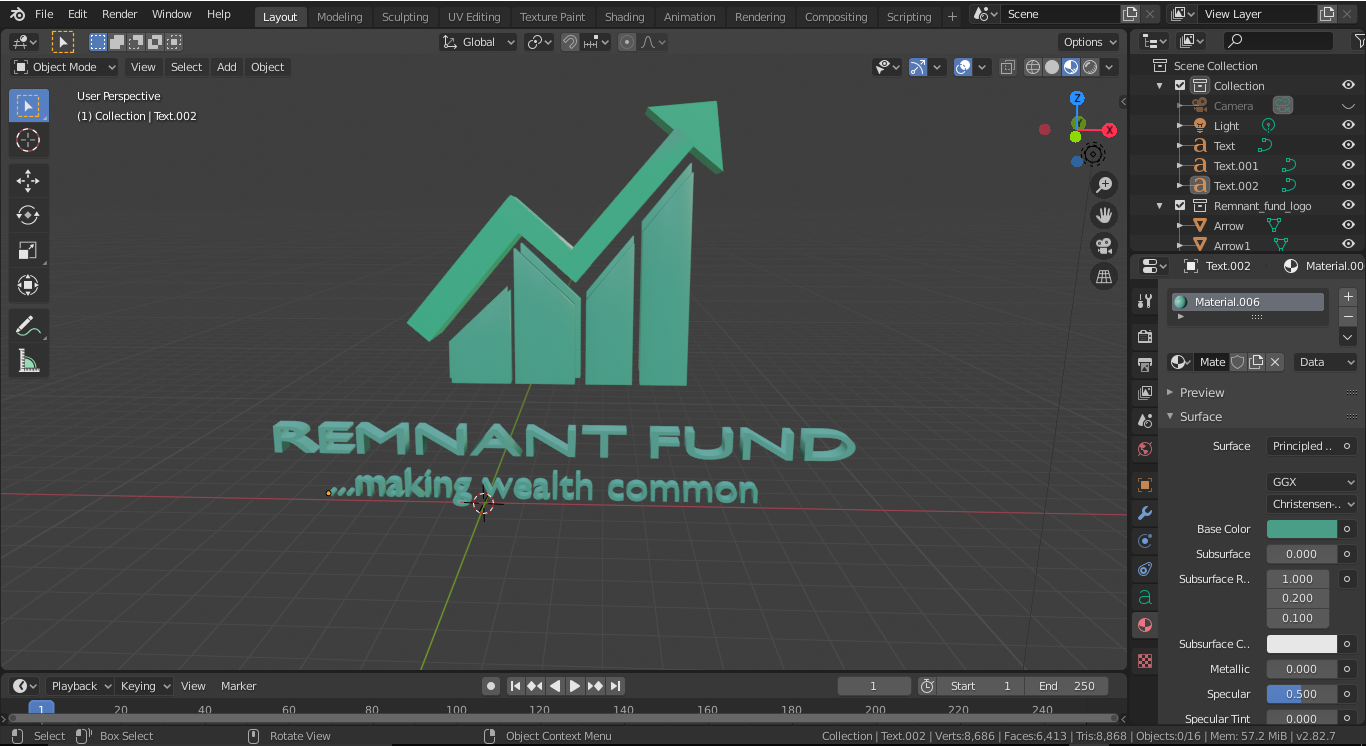Hide the Light object in outliner
This screenshot has width=1366, height=746.
(1348, 126)
